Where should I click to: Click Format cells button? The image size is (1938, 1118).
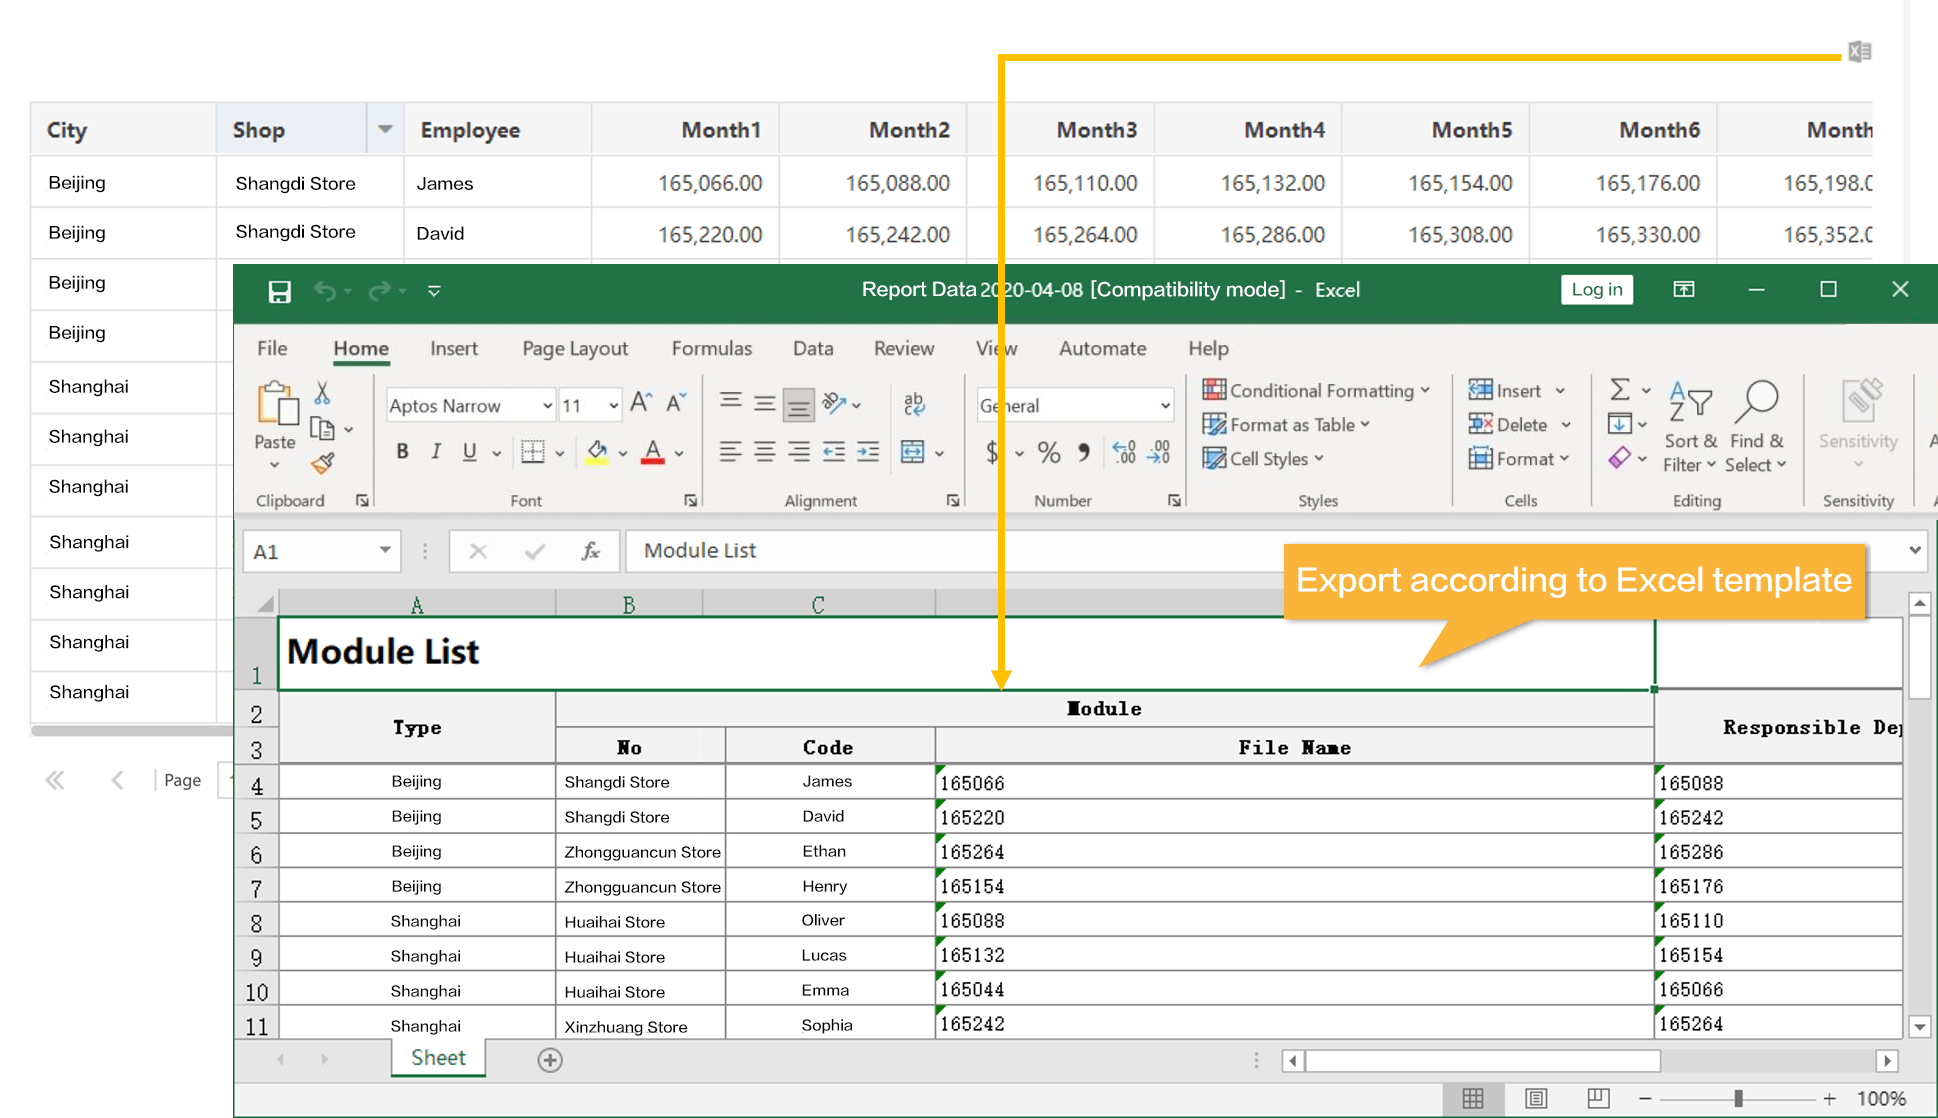(x=1519, y=459)
